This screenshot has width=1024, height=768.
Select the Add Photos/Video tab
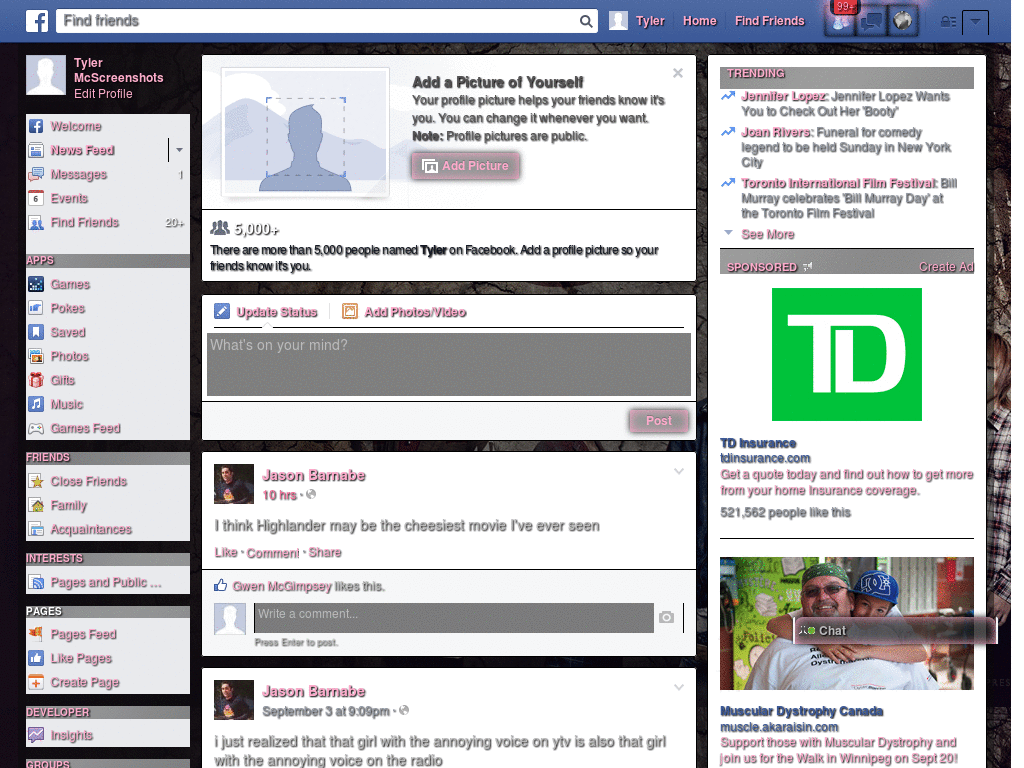(404, 312)
